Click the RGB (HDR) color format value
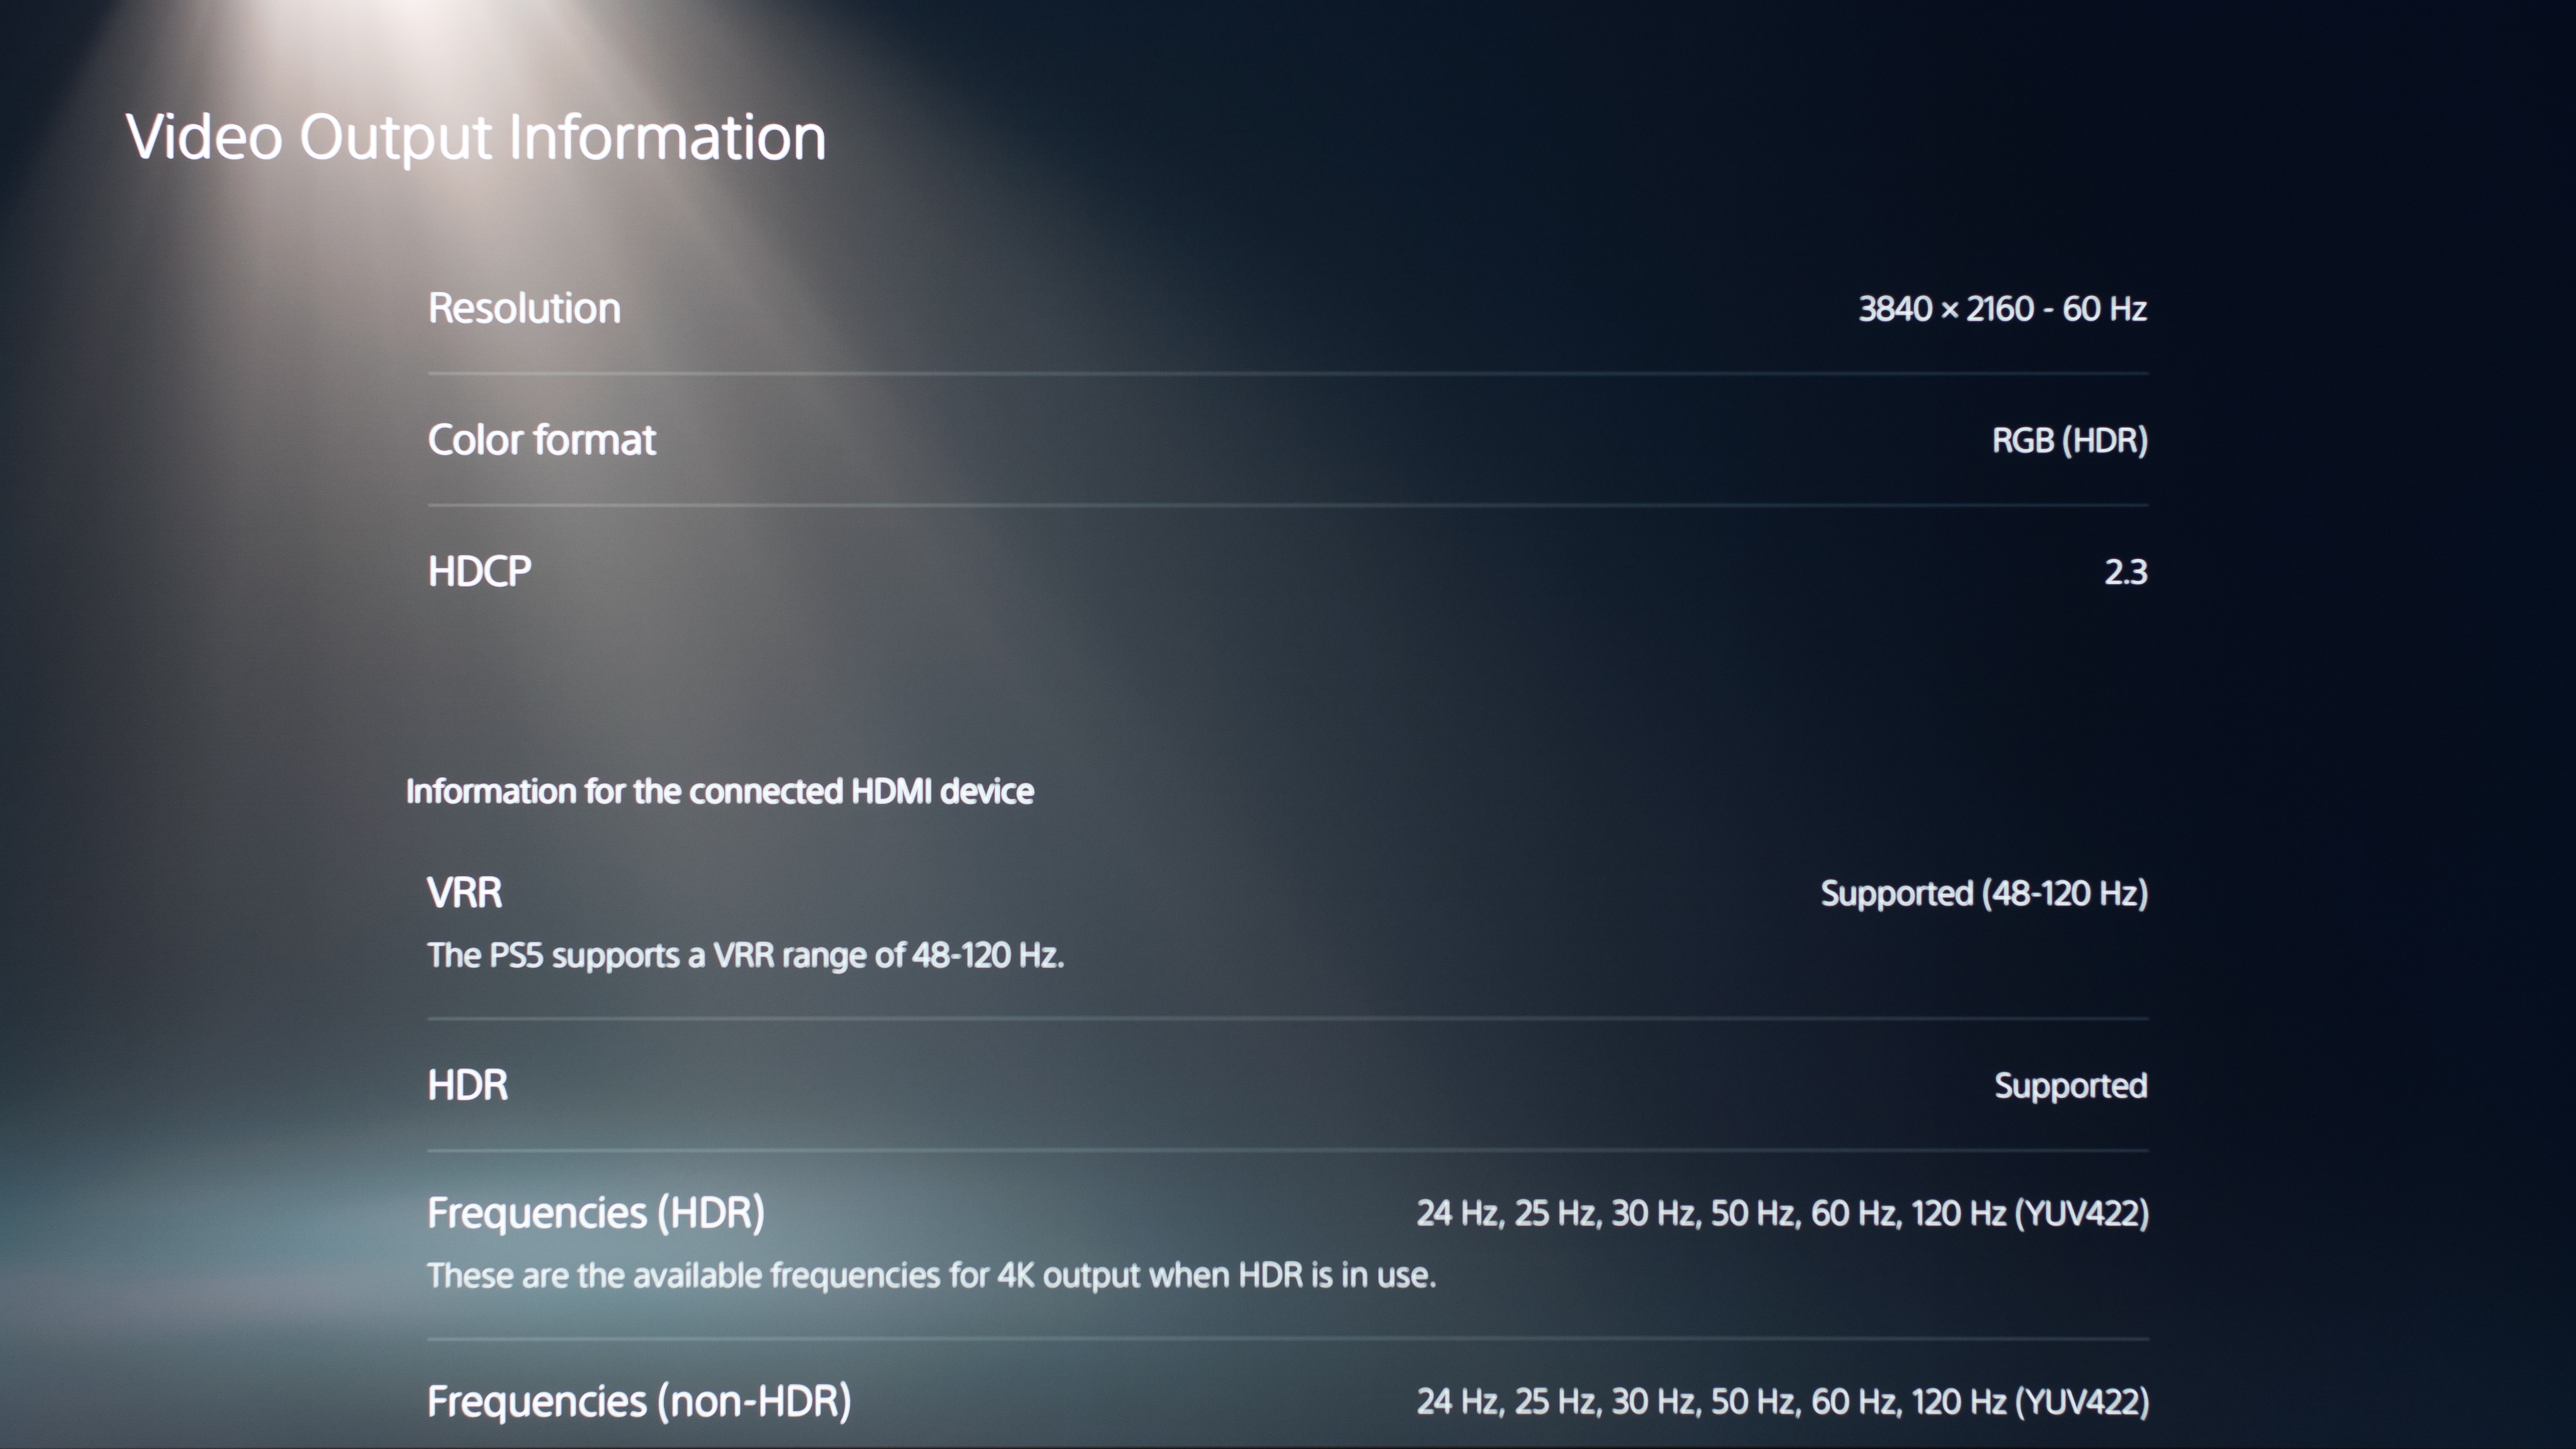 pyautogui.click(x=2069, y=441)
